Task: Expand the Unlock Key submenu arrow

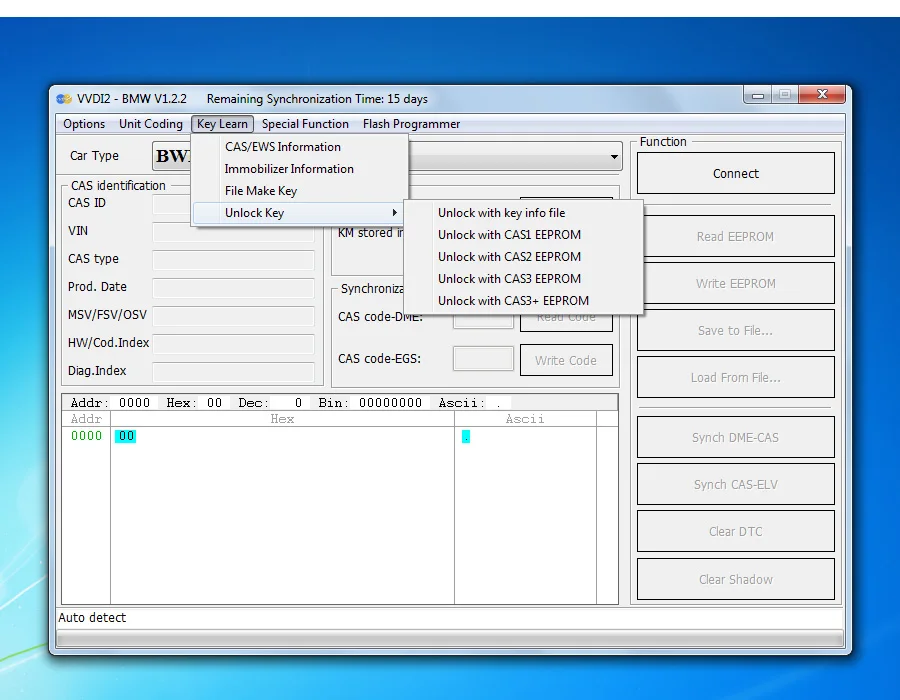Action: point(394,213)
